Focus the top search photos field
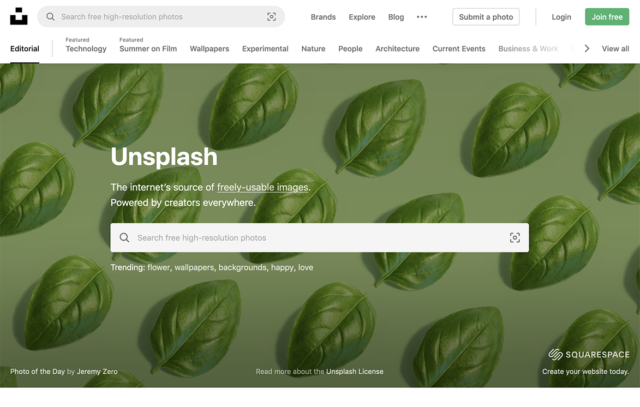 (161, 17)
